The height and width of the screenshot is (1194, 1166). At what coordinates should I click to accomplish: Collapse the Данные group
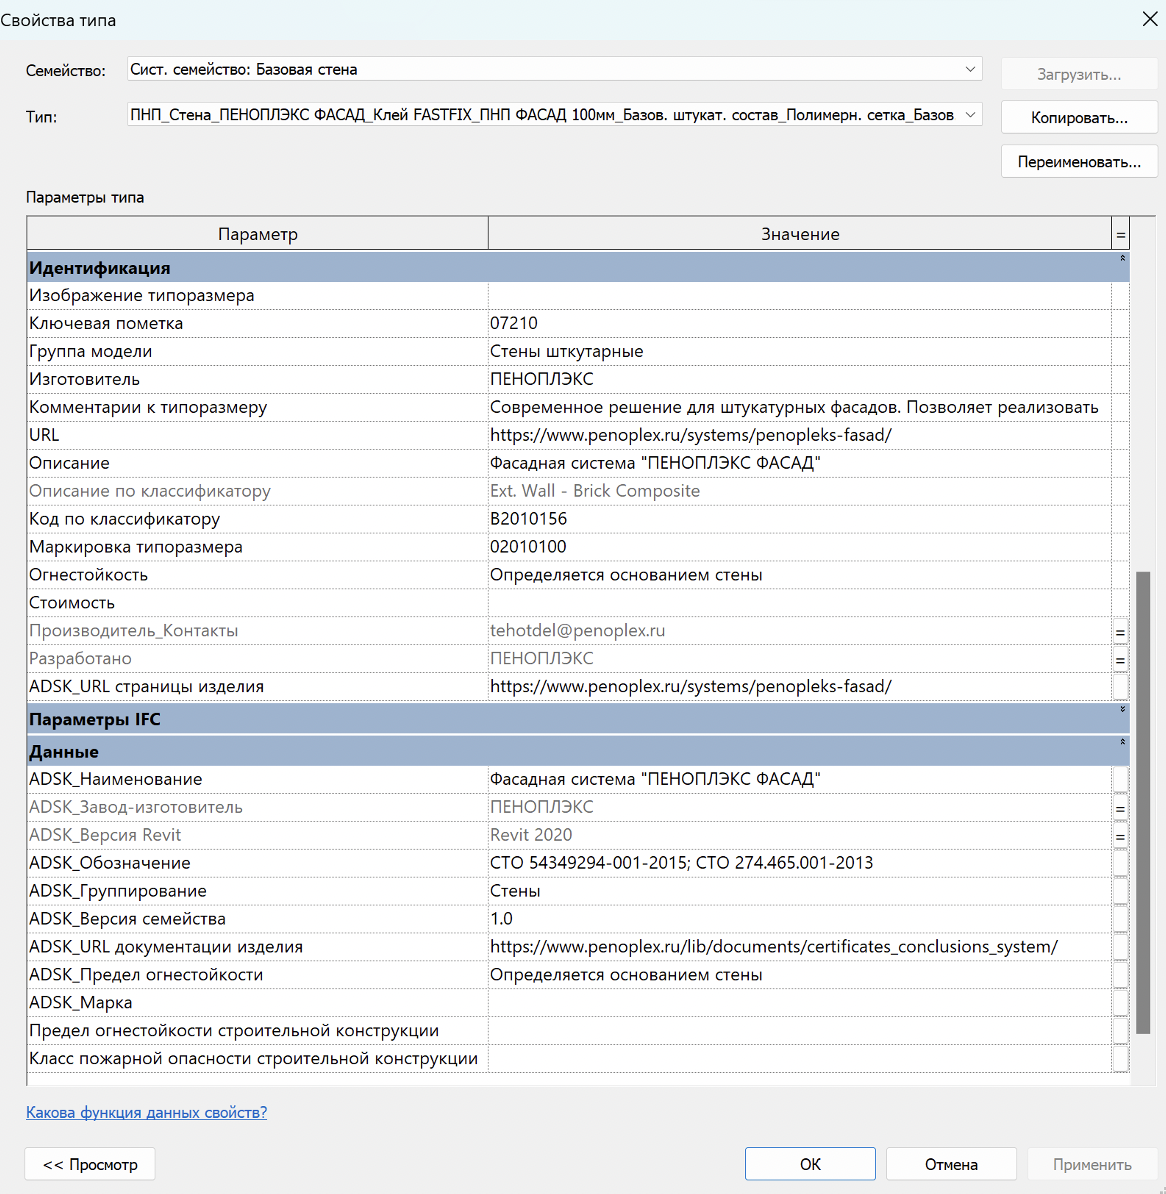coord(1122,742)
